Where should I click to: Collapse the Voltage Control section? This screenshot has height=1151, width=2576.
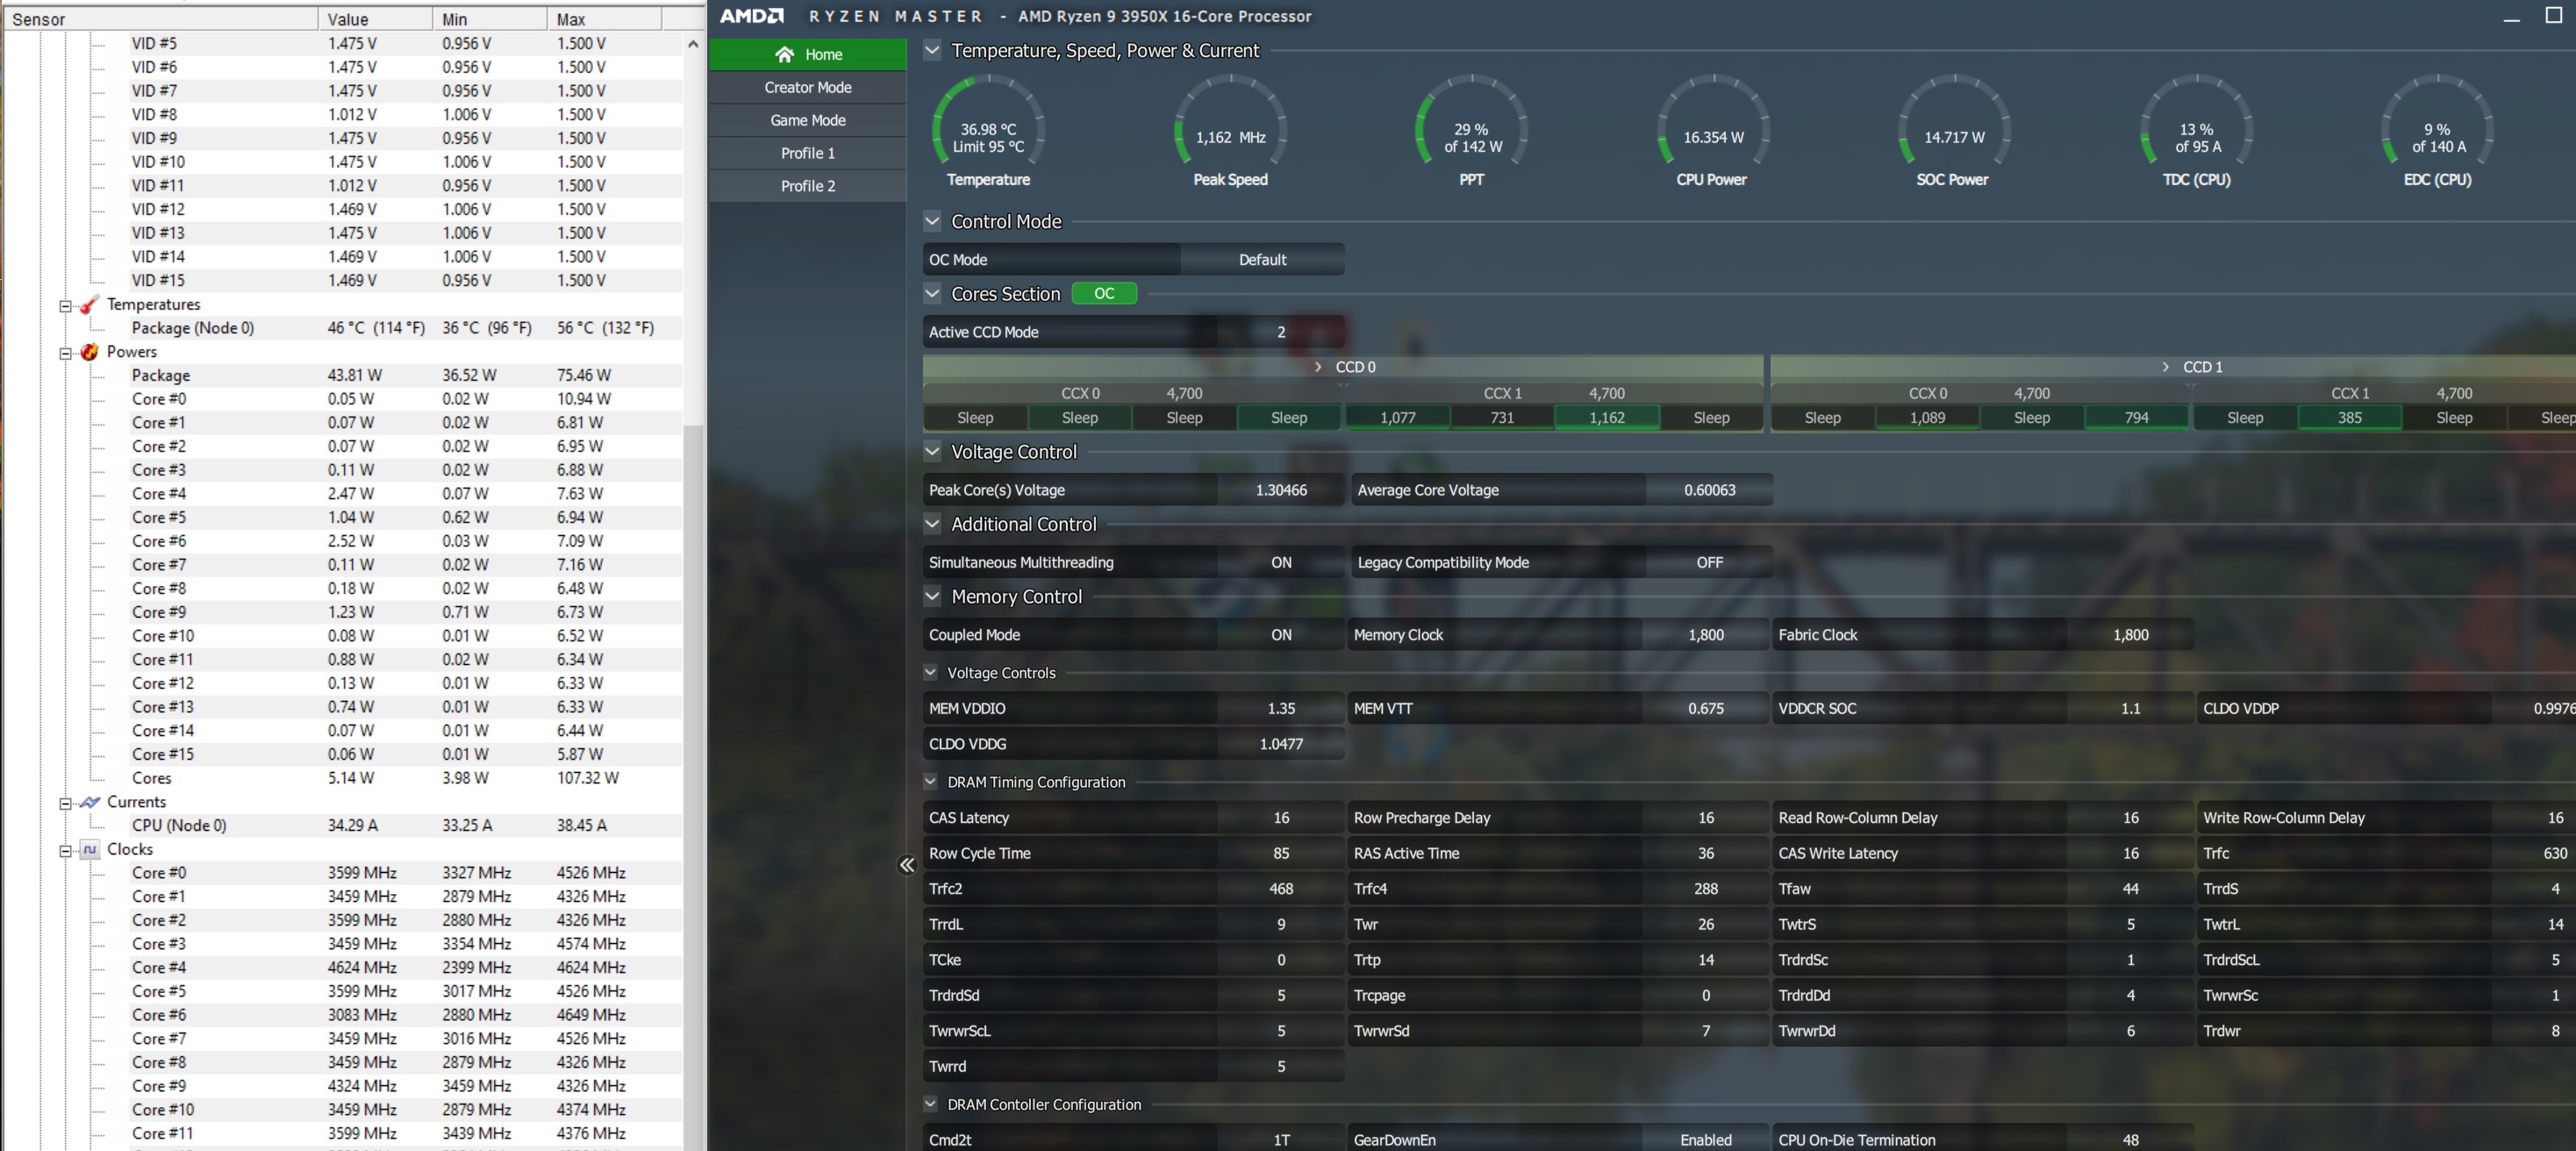click(932, 451)
